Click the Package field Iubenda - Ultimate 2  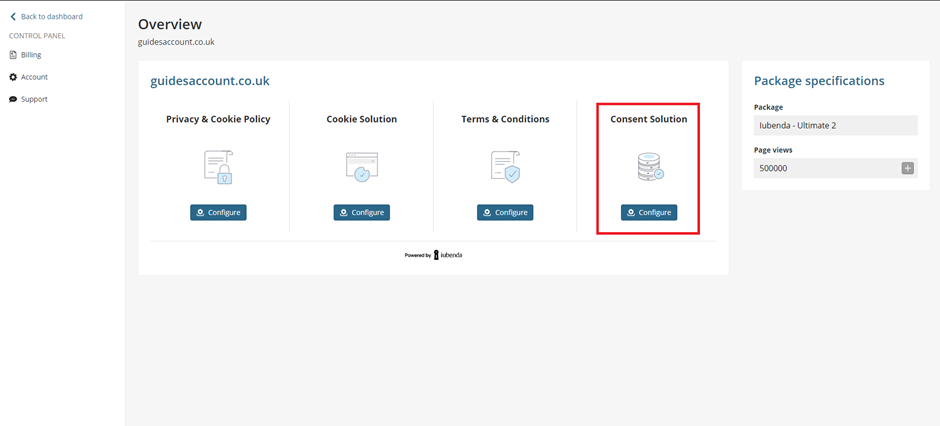[836, 125]
